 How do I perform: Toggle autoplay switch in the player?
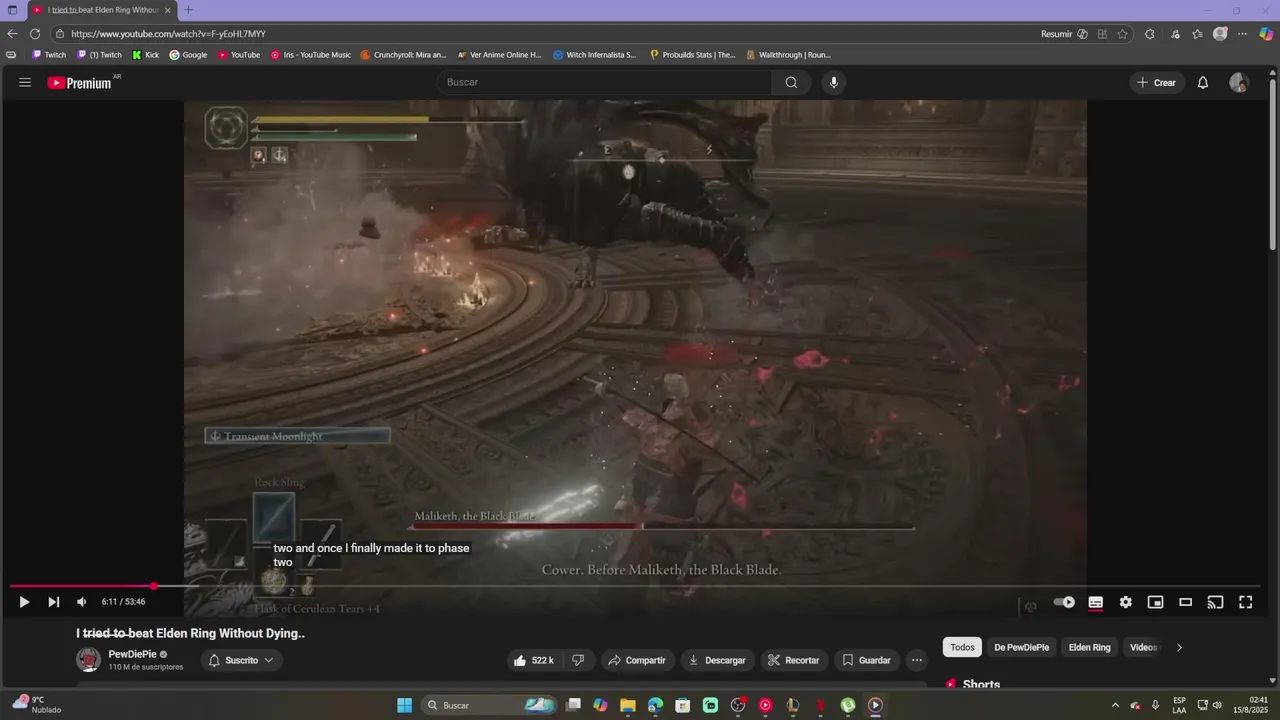pyautogui.click(x=1065, y=602)
